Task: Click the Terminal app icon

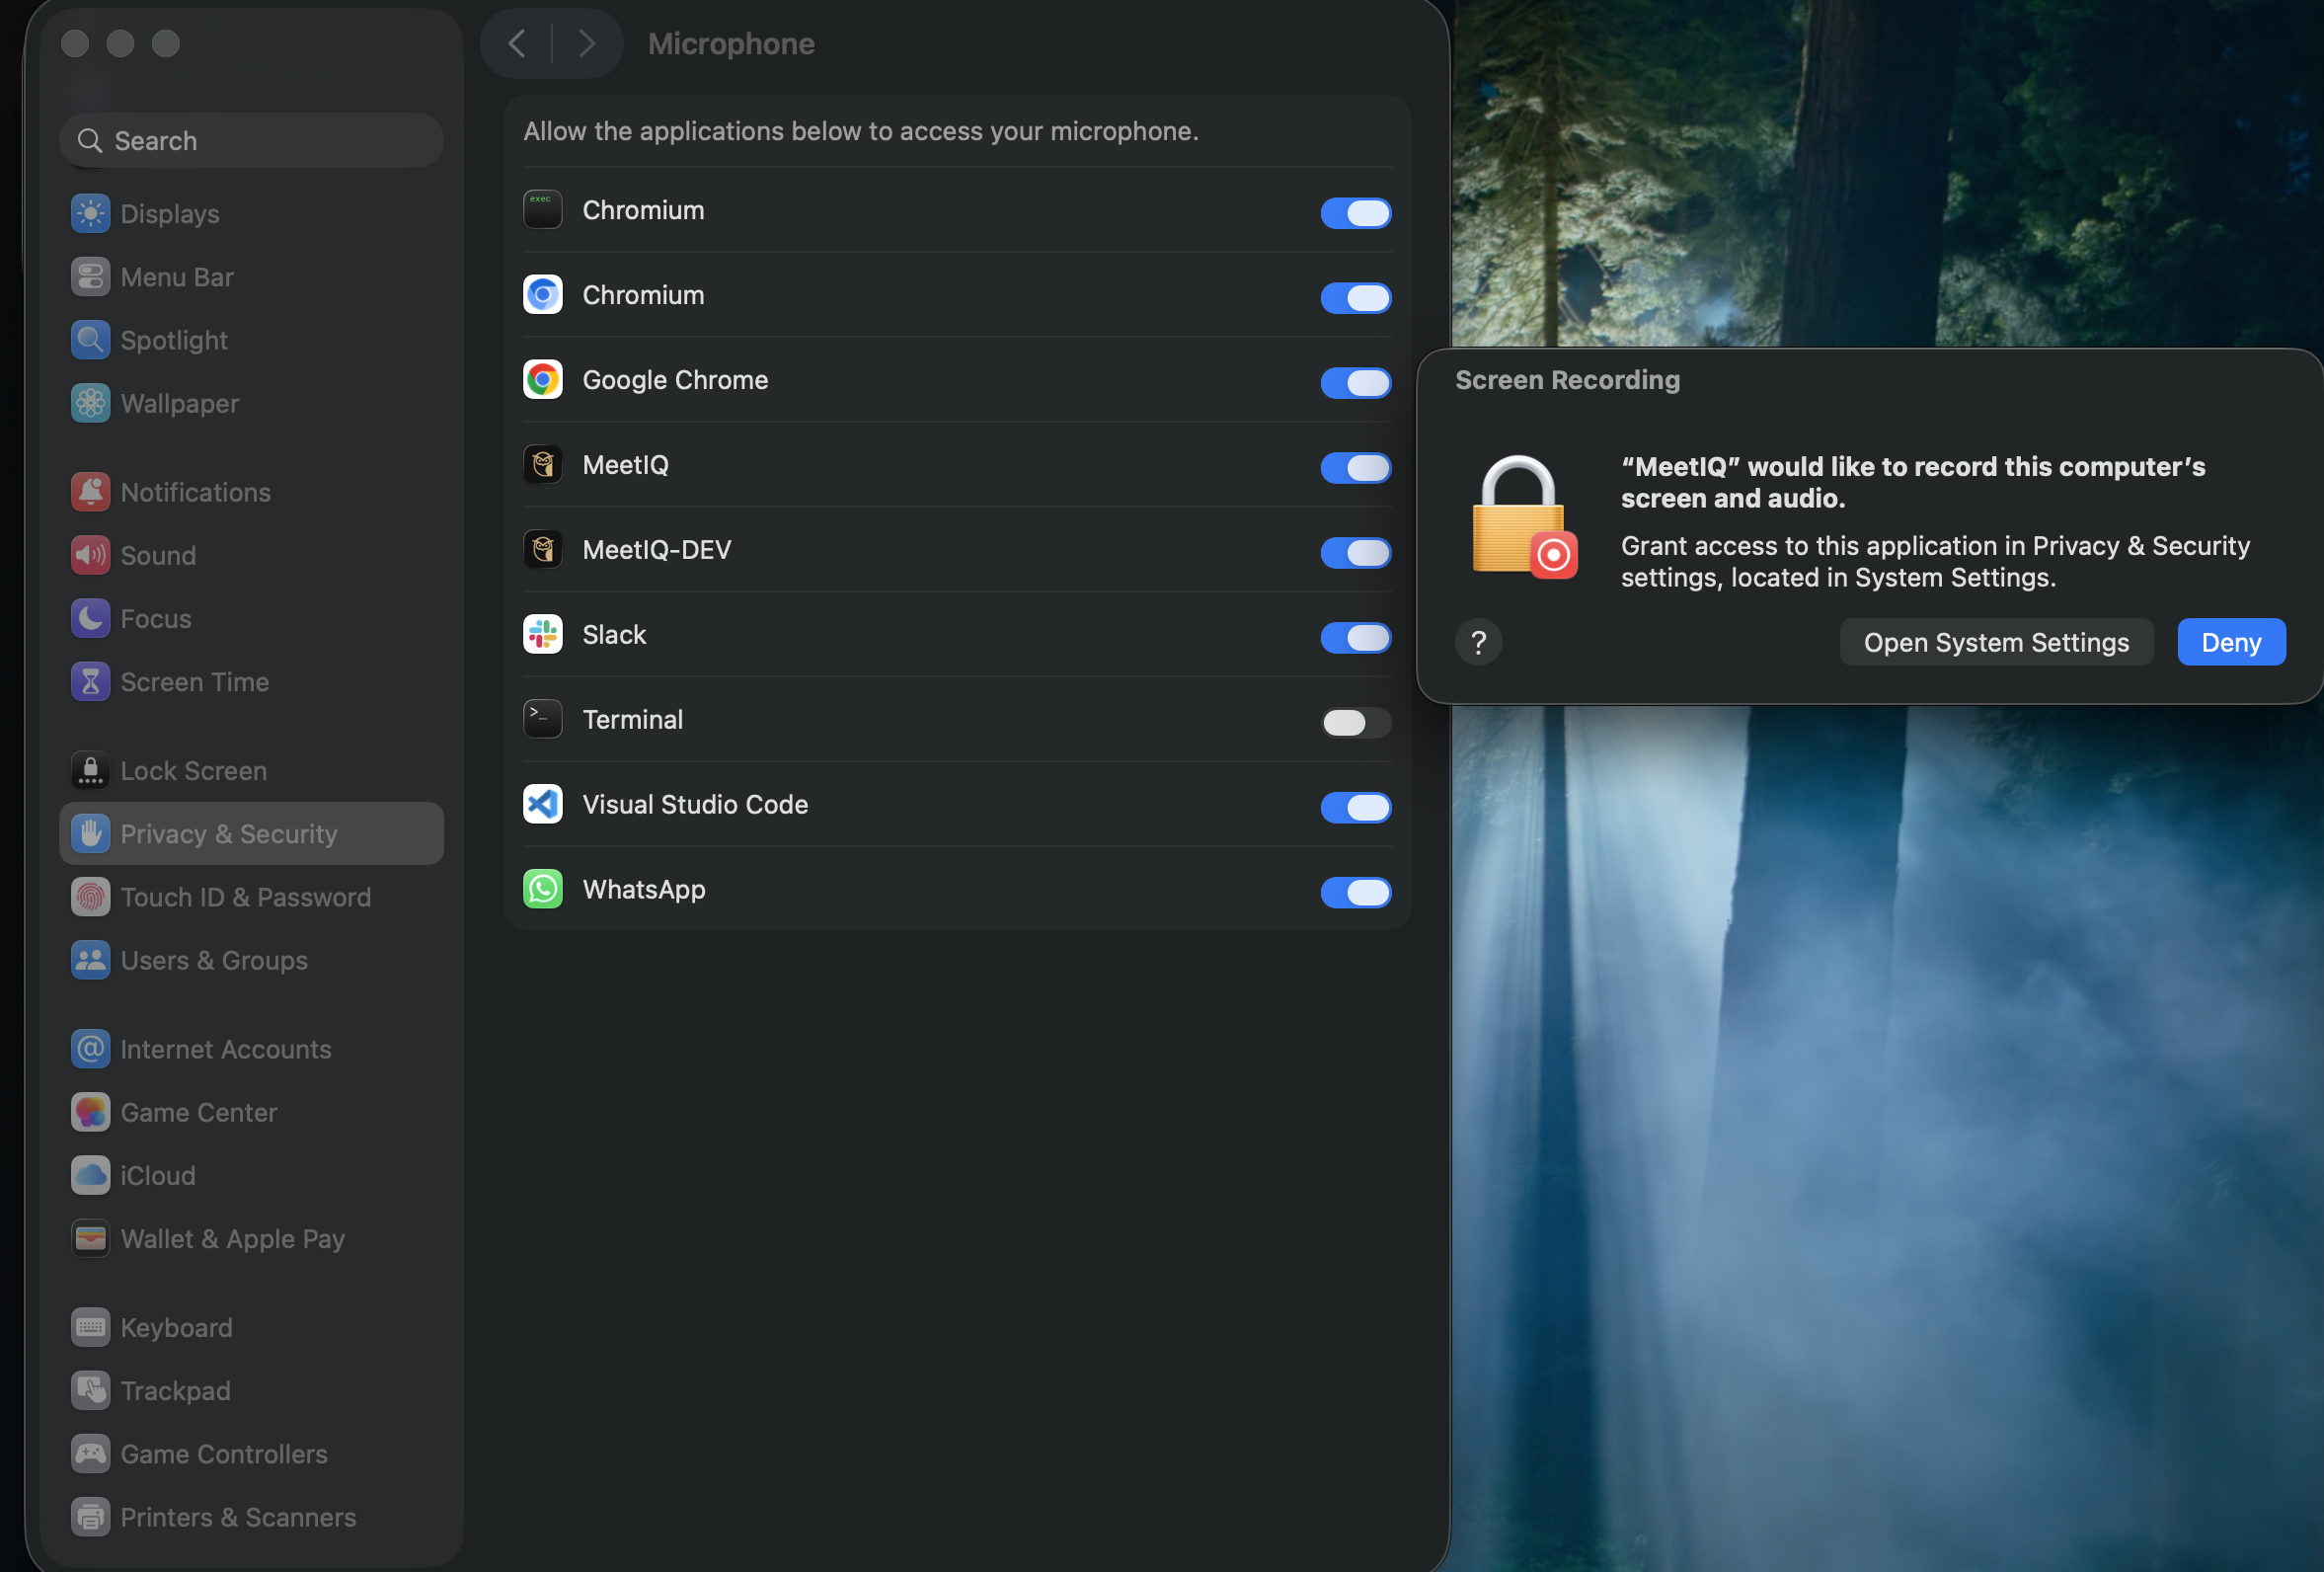Action: click(x=543, y=719)
